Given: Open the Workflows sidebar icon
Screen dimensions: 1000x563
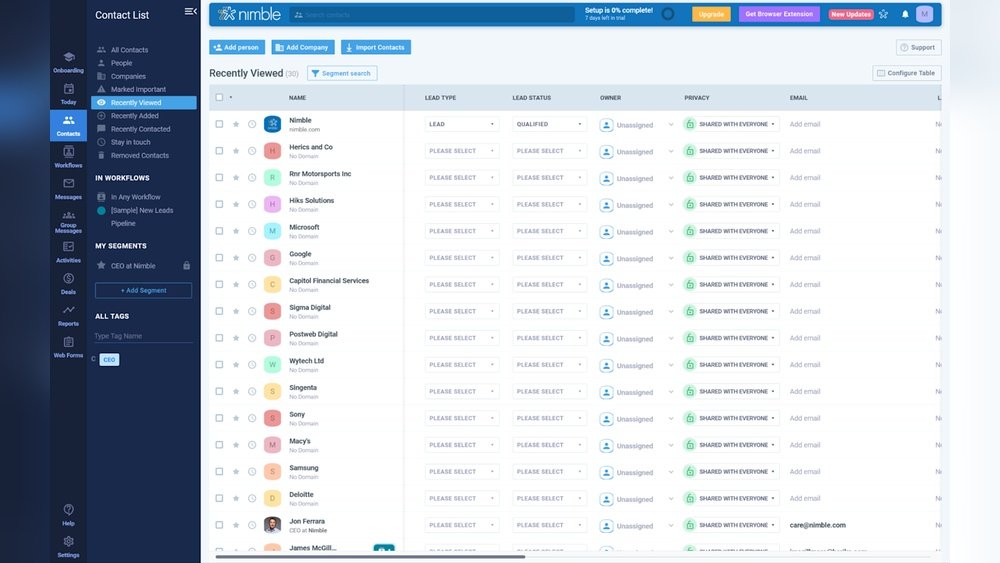Looking at the screenshot, I should (x=68, y=155).
